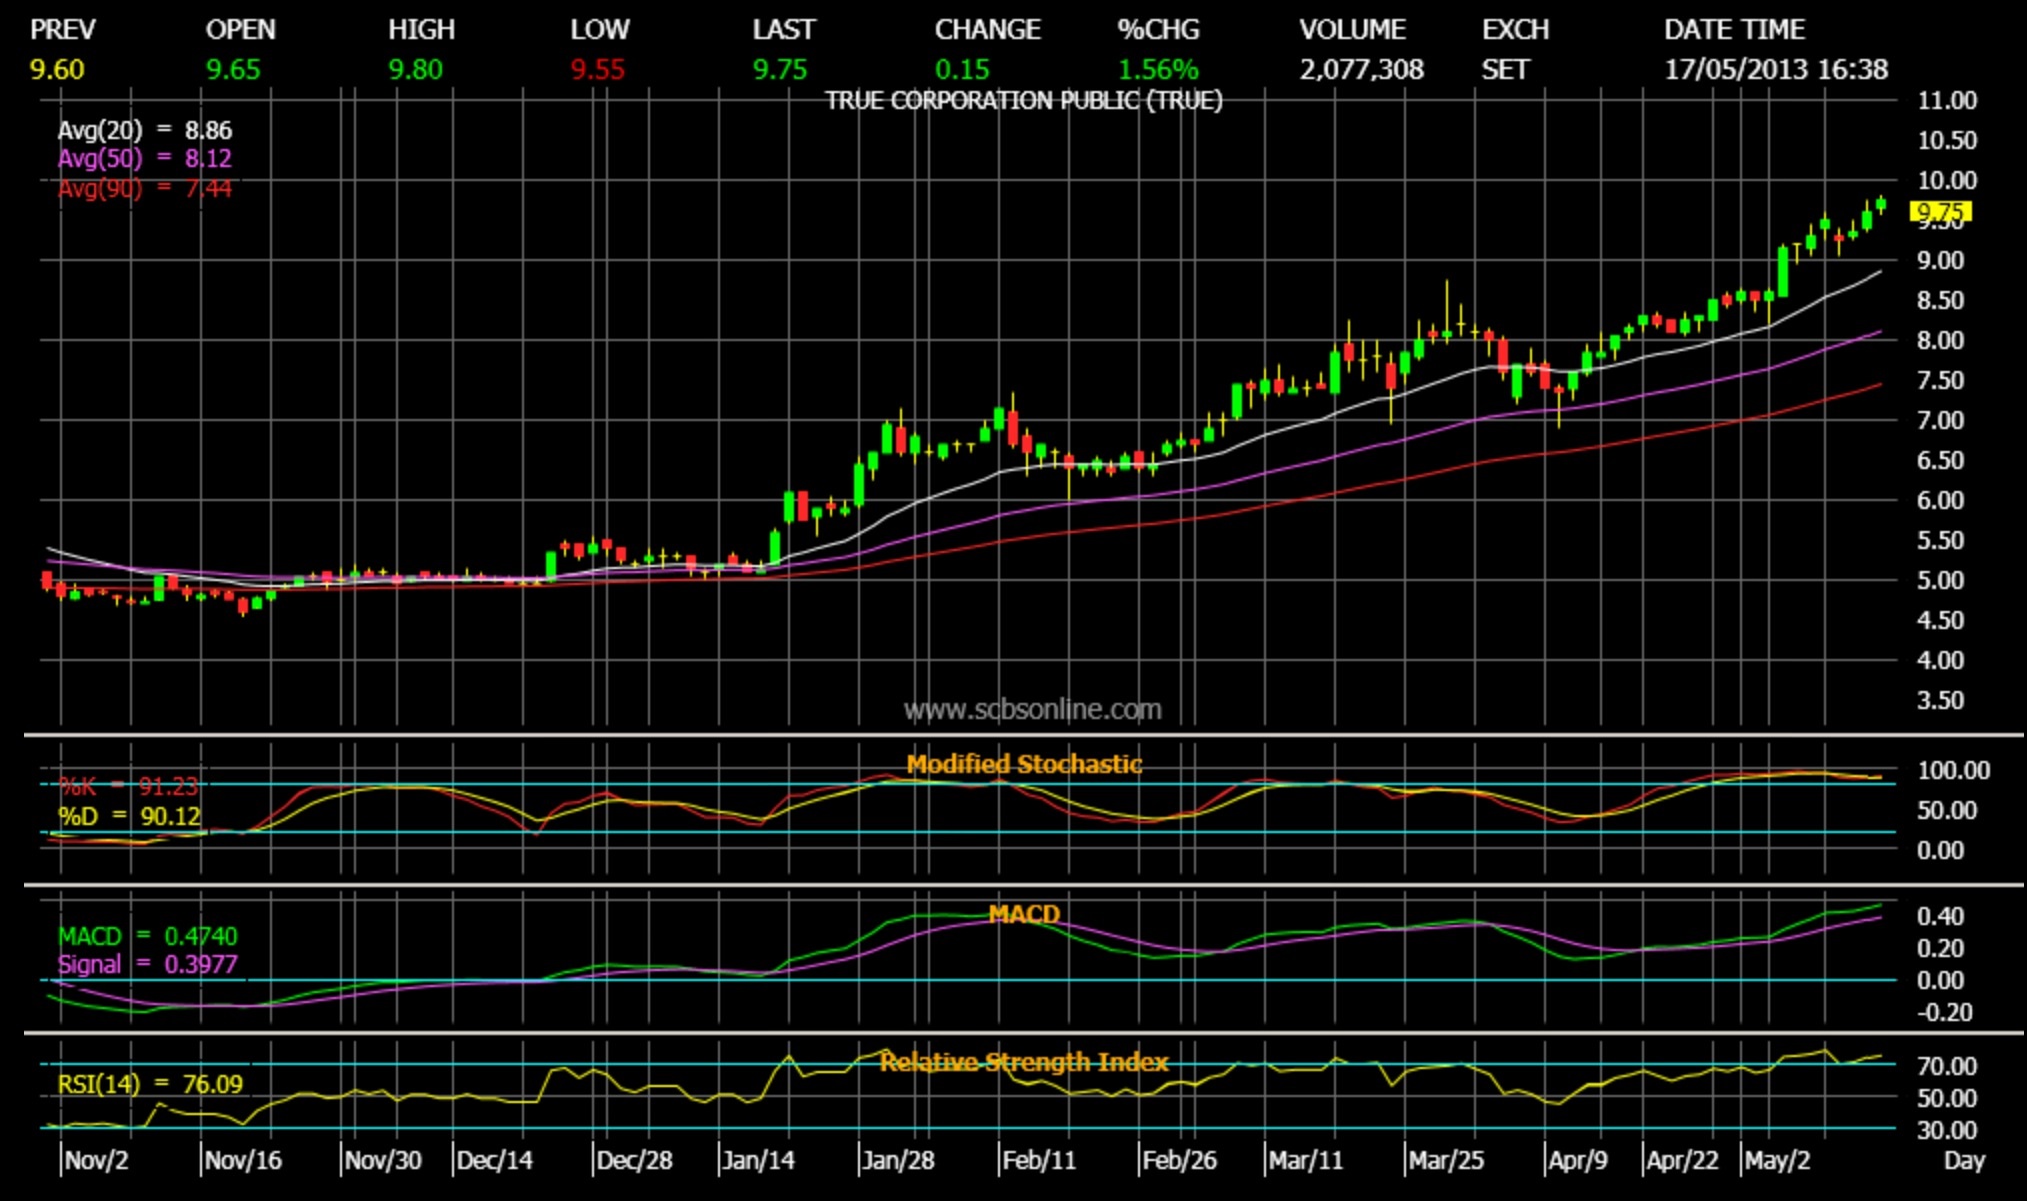
Task: Click the Dec/28 date label
Action: [635, 1161]
